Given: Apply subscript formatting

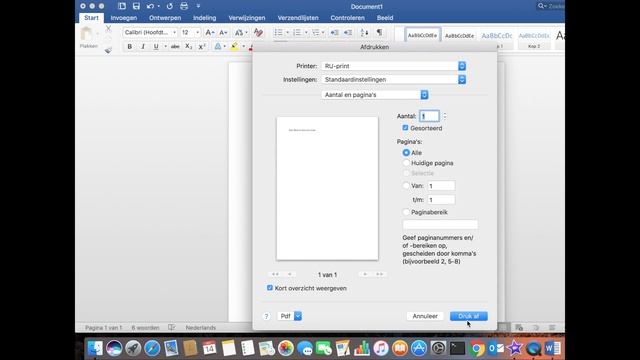Looking at the screenshot, I should 188,47.
